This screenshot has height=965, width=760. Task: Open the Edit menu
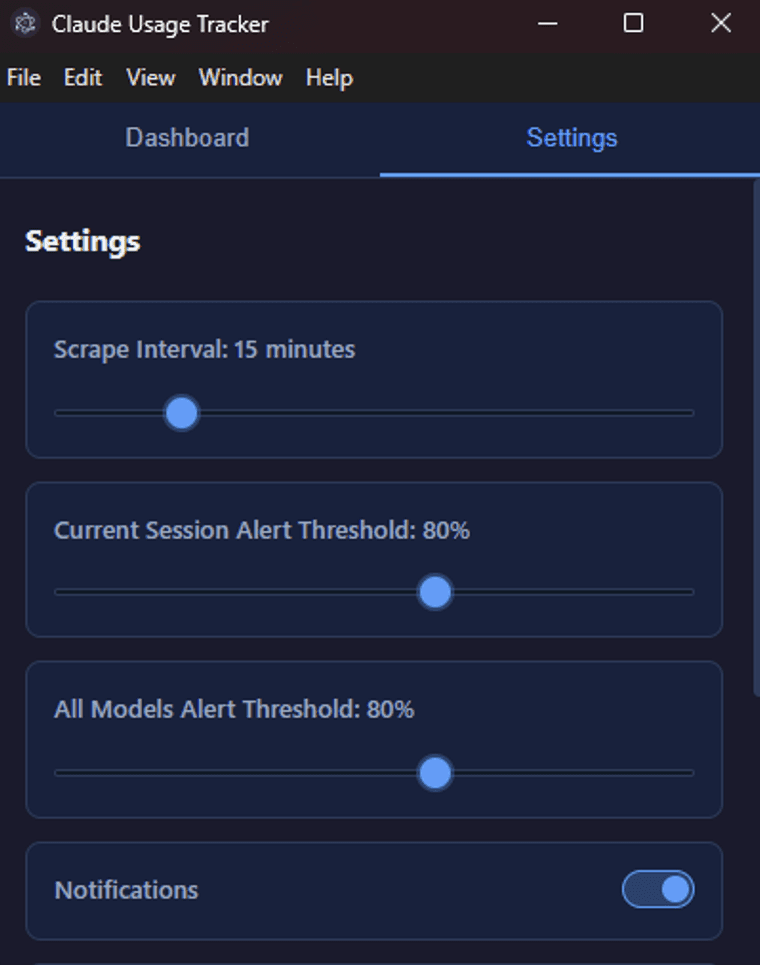(x=82, y=77)
